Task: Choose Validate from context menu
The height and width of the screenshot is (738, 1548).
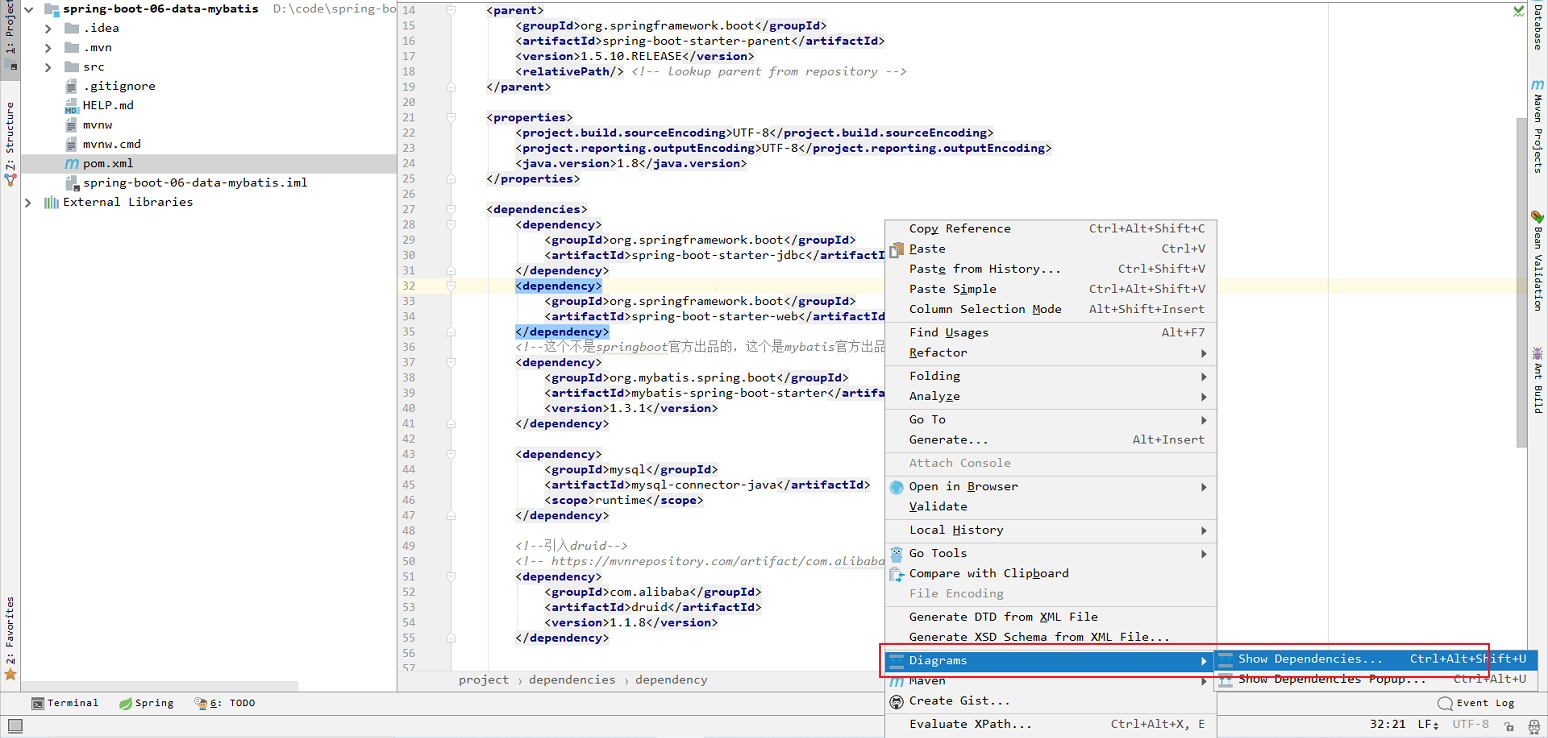Action: tap(1051, 507)
